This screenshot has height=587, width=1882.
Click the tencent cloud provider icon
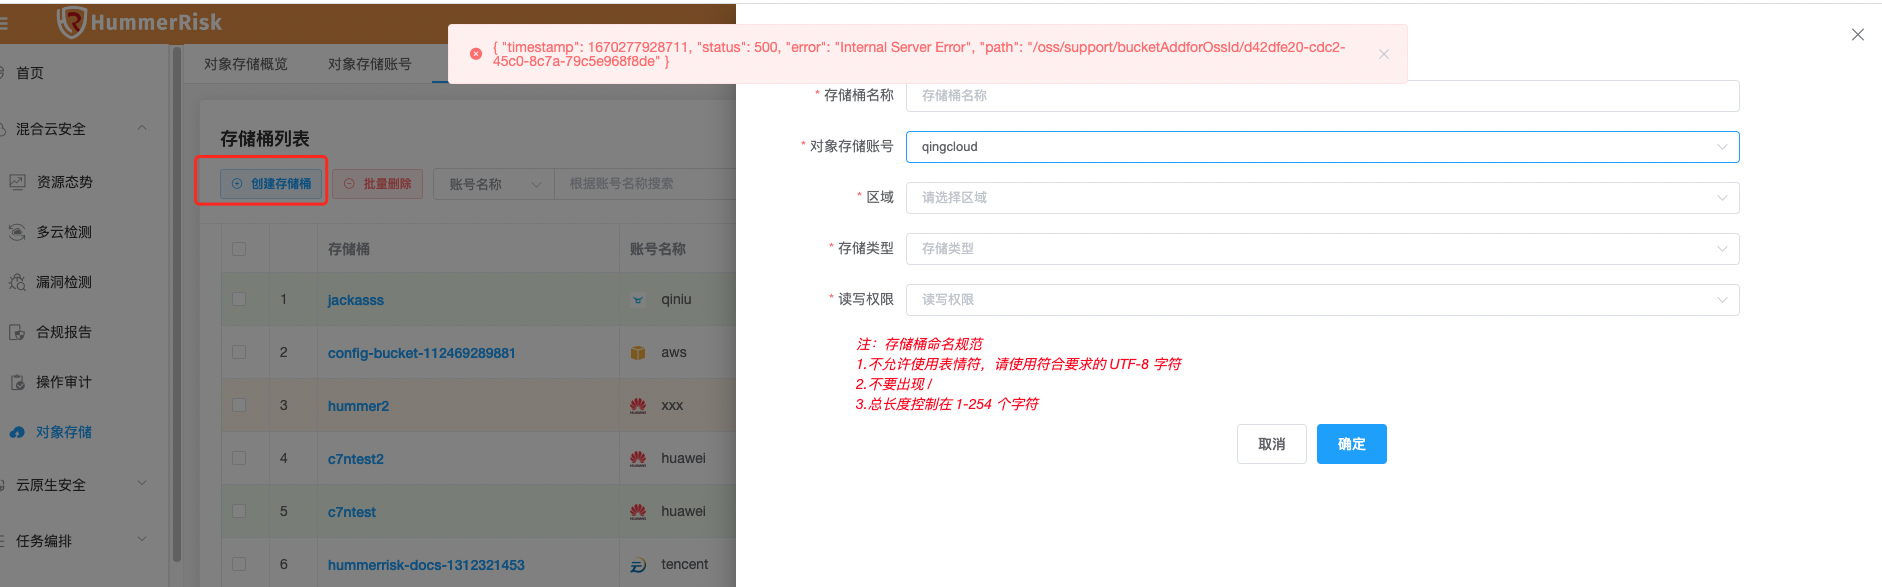point(638,565)
